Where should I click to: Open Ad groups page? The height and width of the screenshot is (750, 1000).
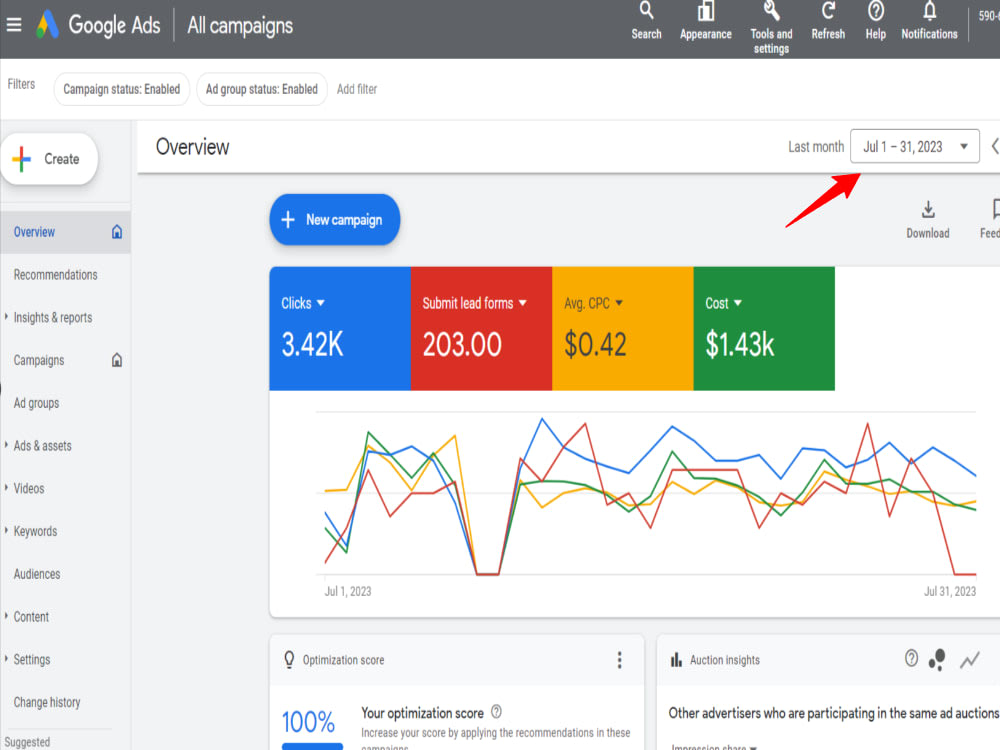[x=36, y=402]
